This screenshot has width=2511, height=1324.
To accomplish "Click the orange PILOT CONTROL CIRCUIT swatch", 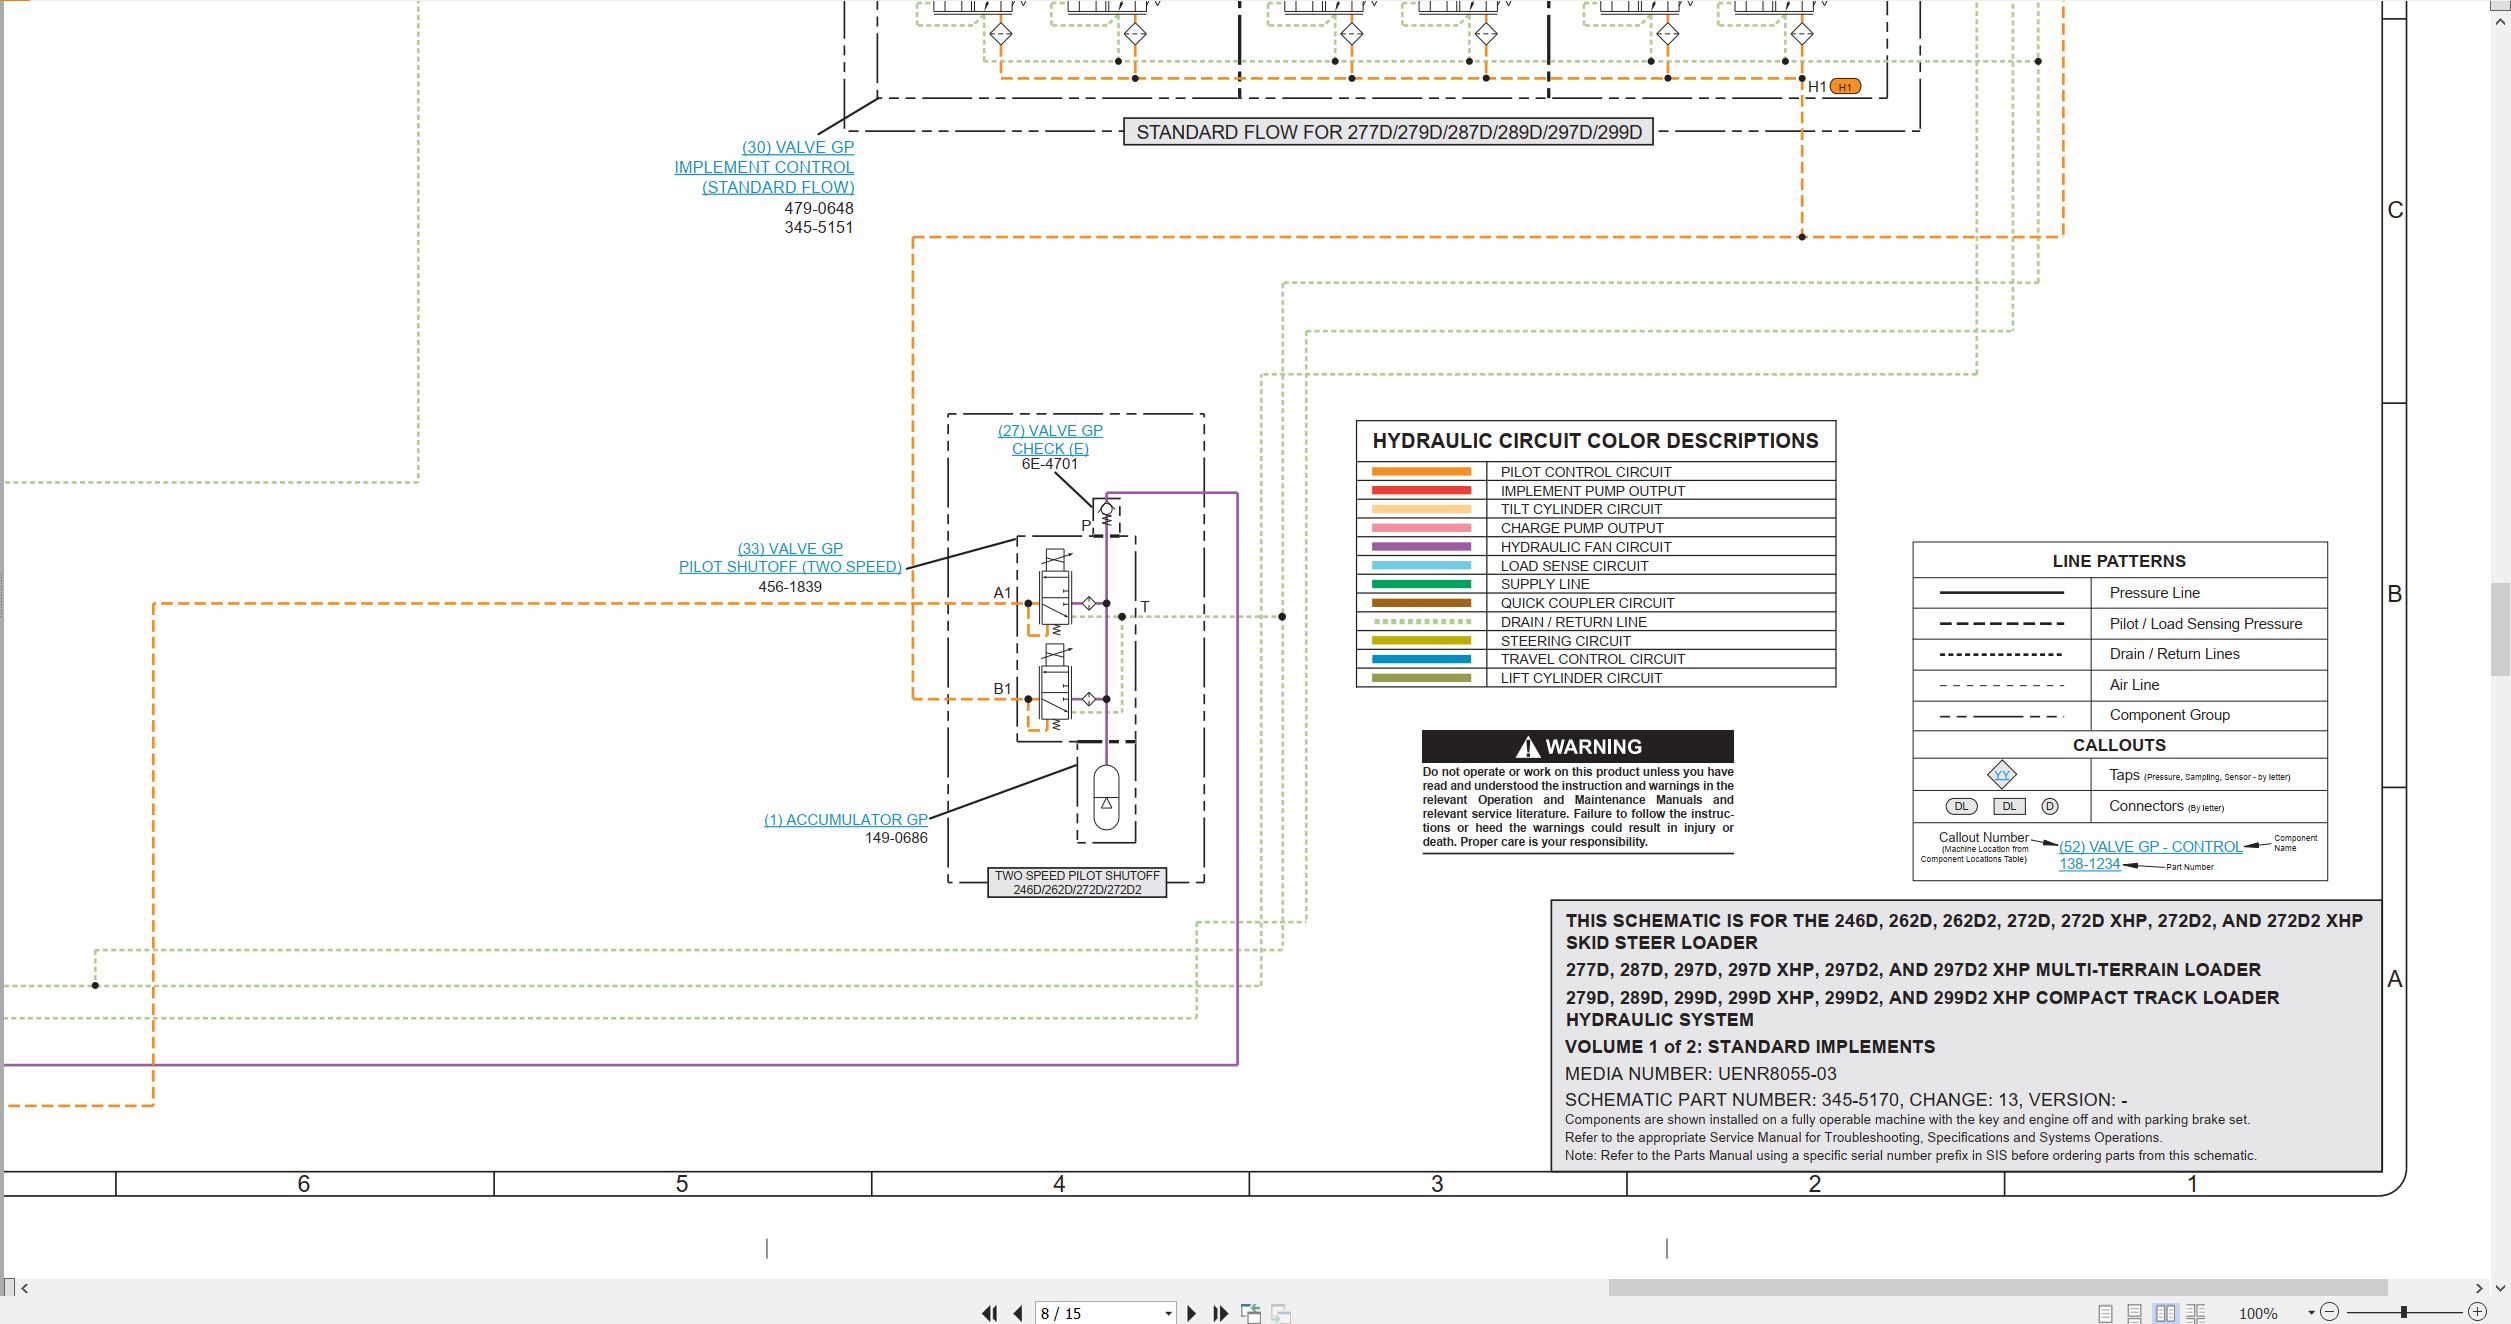I will (1421, 472).
